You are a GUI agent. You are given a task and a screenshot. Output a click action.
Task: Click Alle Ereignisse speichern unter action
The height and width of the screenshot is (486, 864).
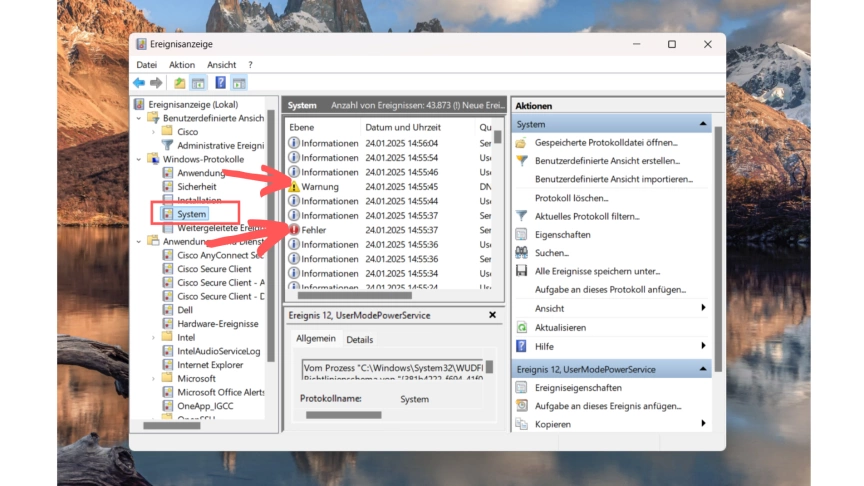pyautogui.click(x=597, y=271)
